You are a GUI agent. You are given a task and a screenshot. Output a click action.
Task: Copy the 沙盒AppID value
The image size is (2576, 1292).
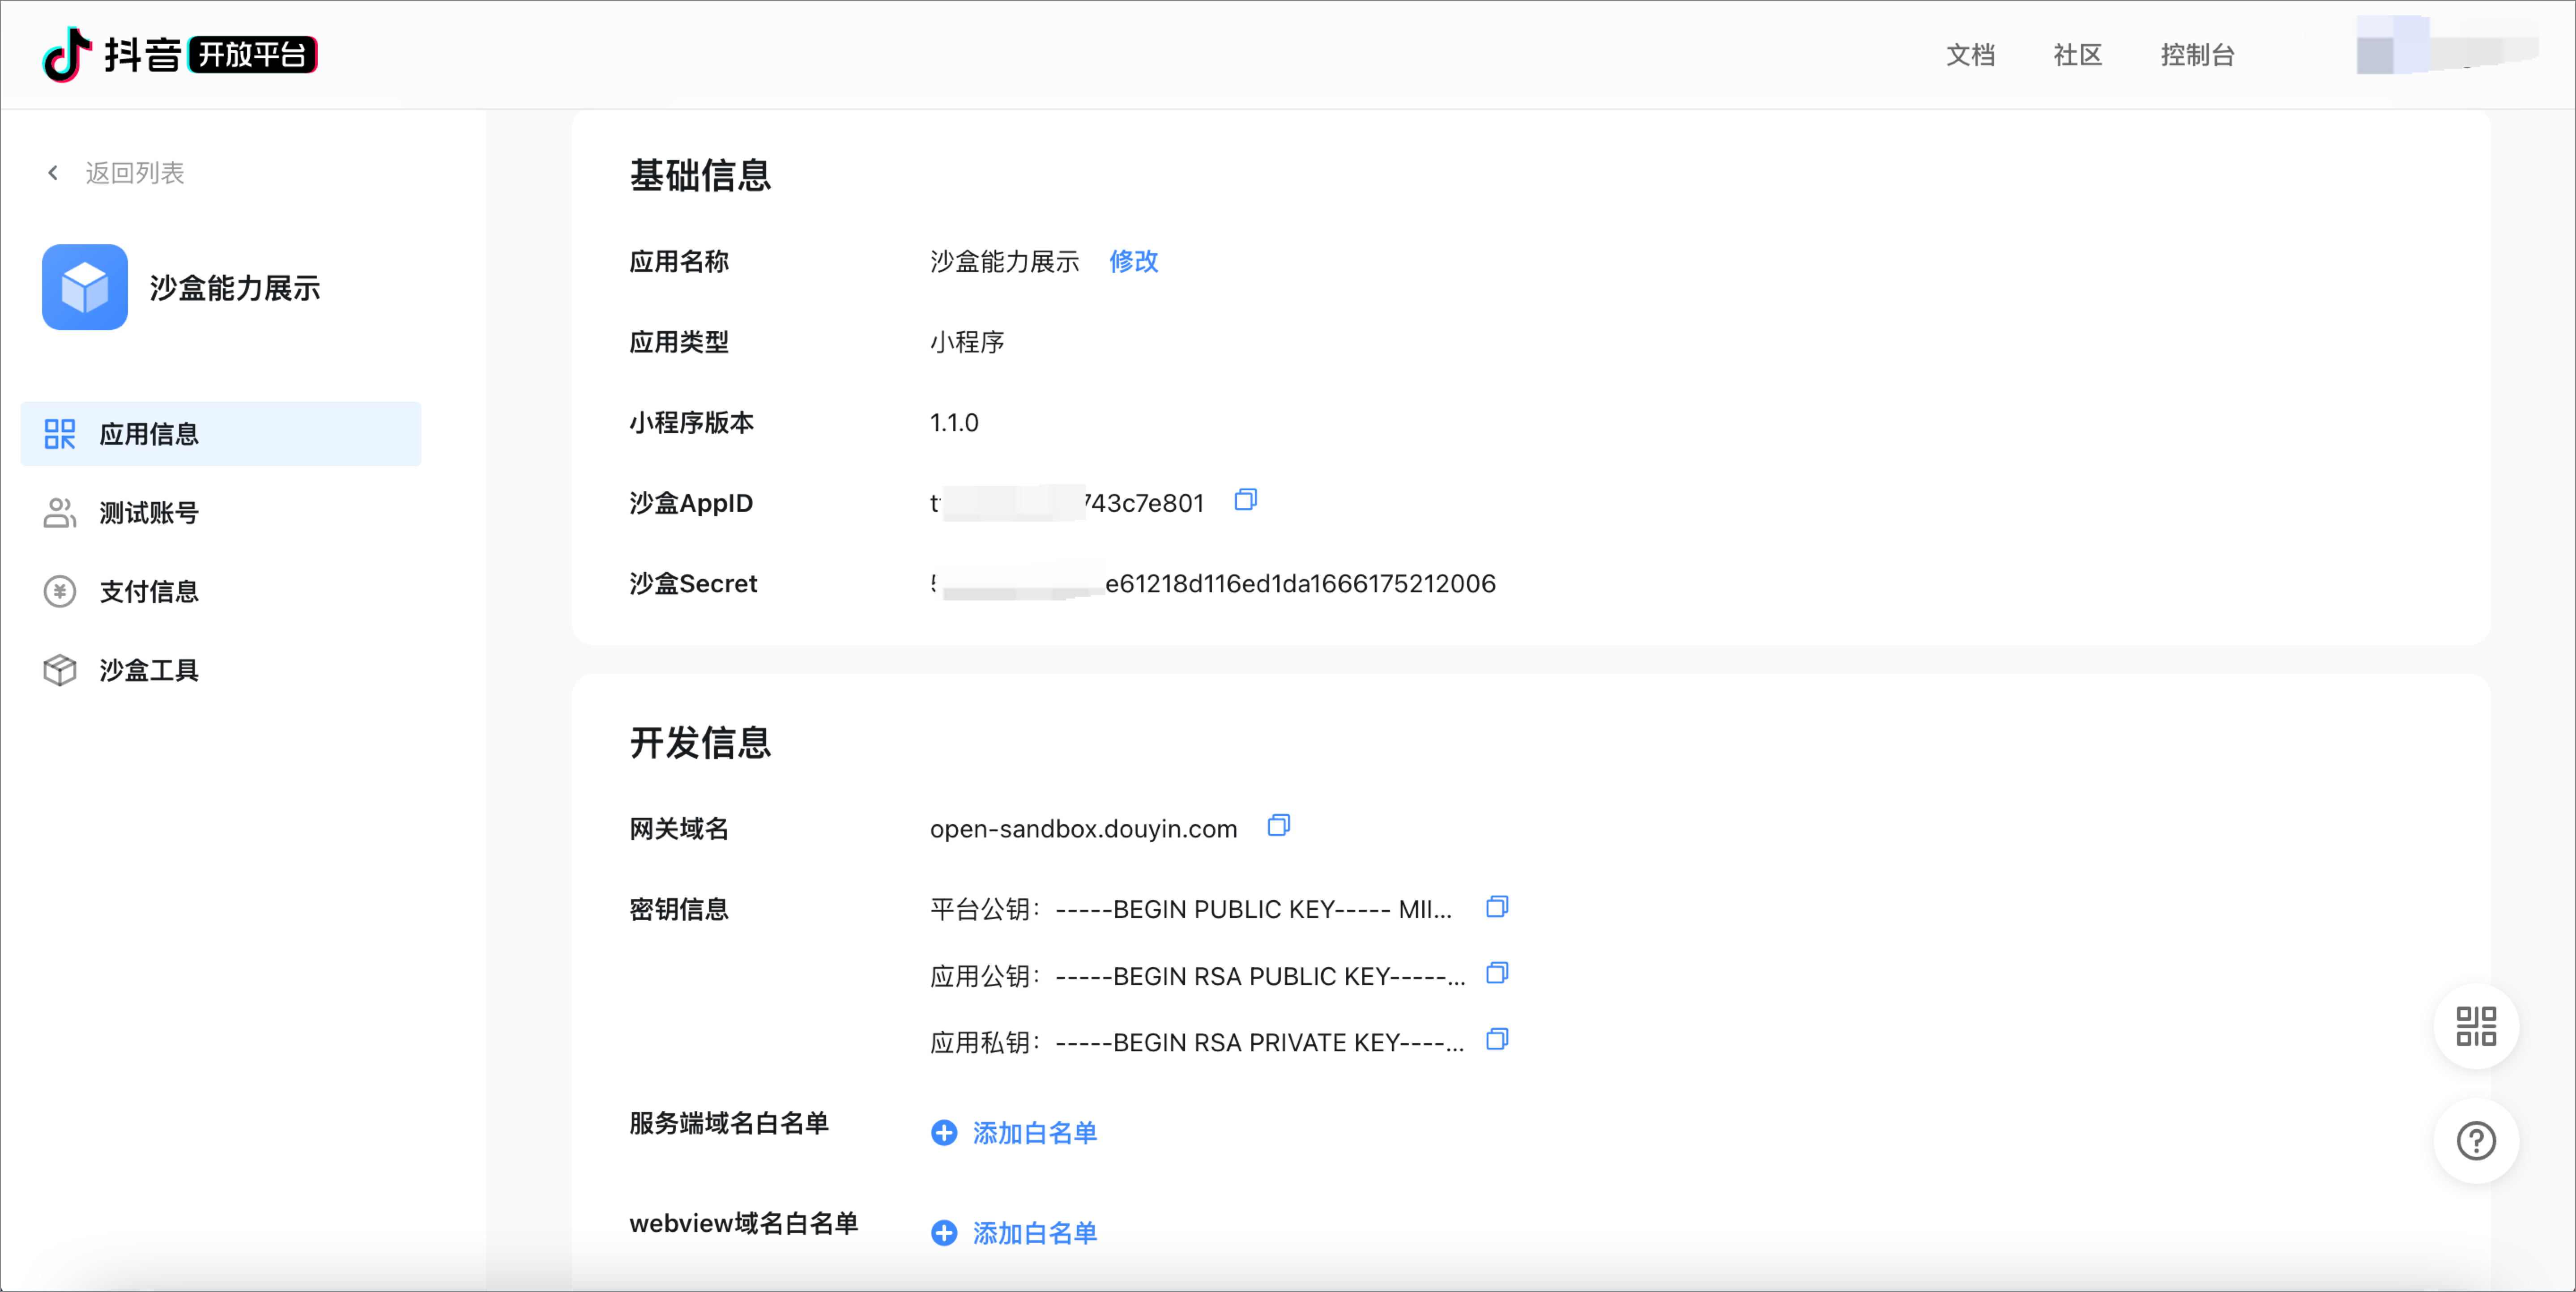pyautogui.click(x=1245, y=500)
